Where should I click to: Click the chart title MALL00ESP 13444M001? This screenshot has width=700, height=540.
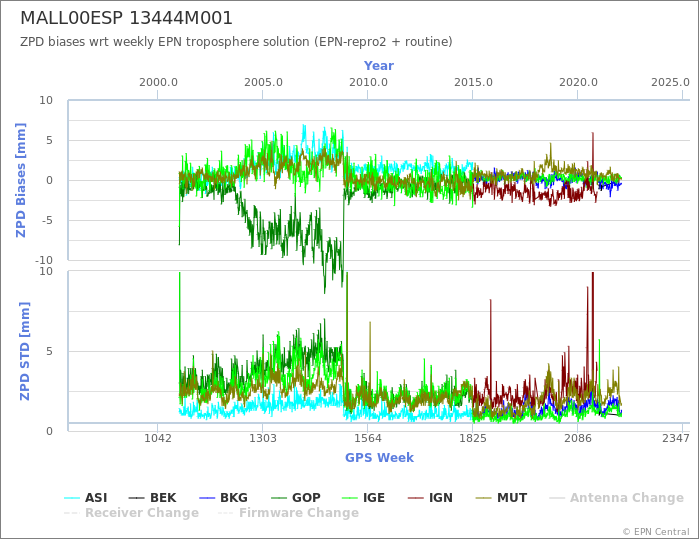tap(127, 18)
